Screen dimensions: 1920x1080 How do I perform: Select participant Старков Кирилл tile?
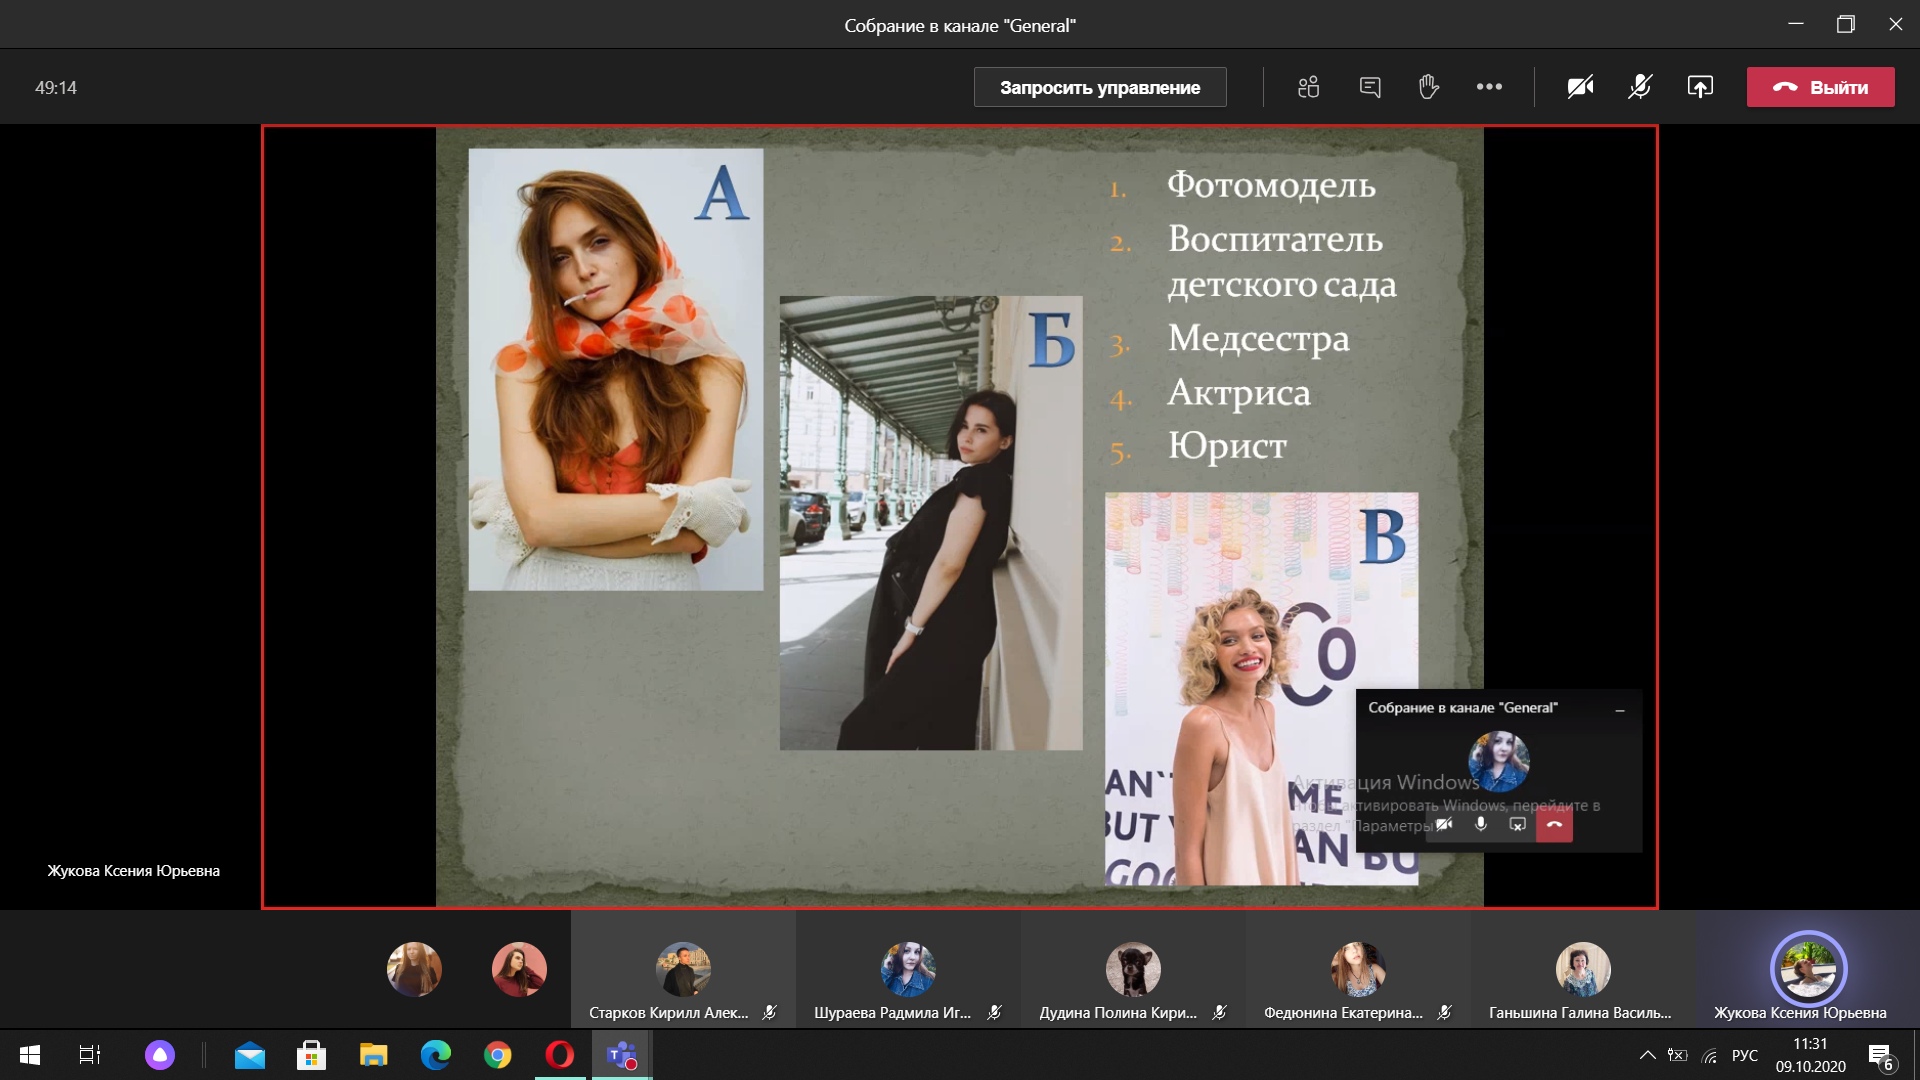683,970
